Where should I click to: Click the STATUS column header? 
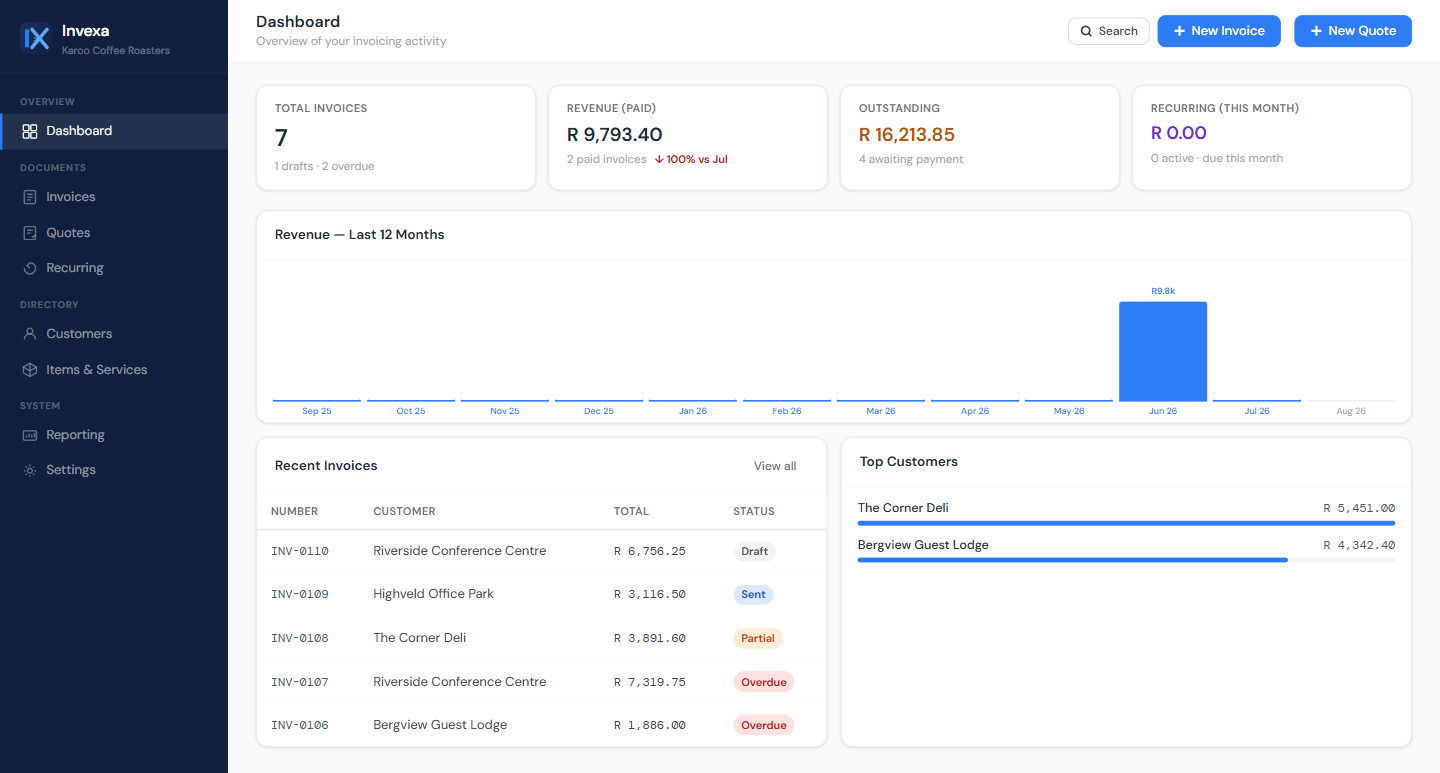(x=754, y=511)
